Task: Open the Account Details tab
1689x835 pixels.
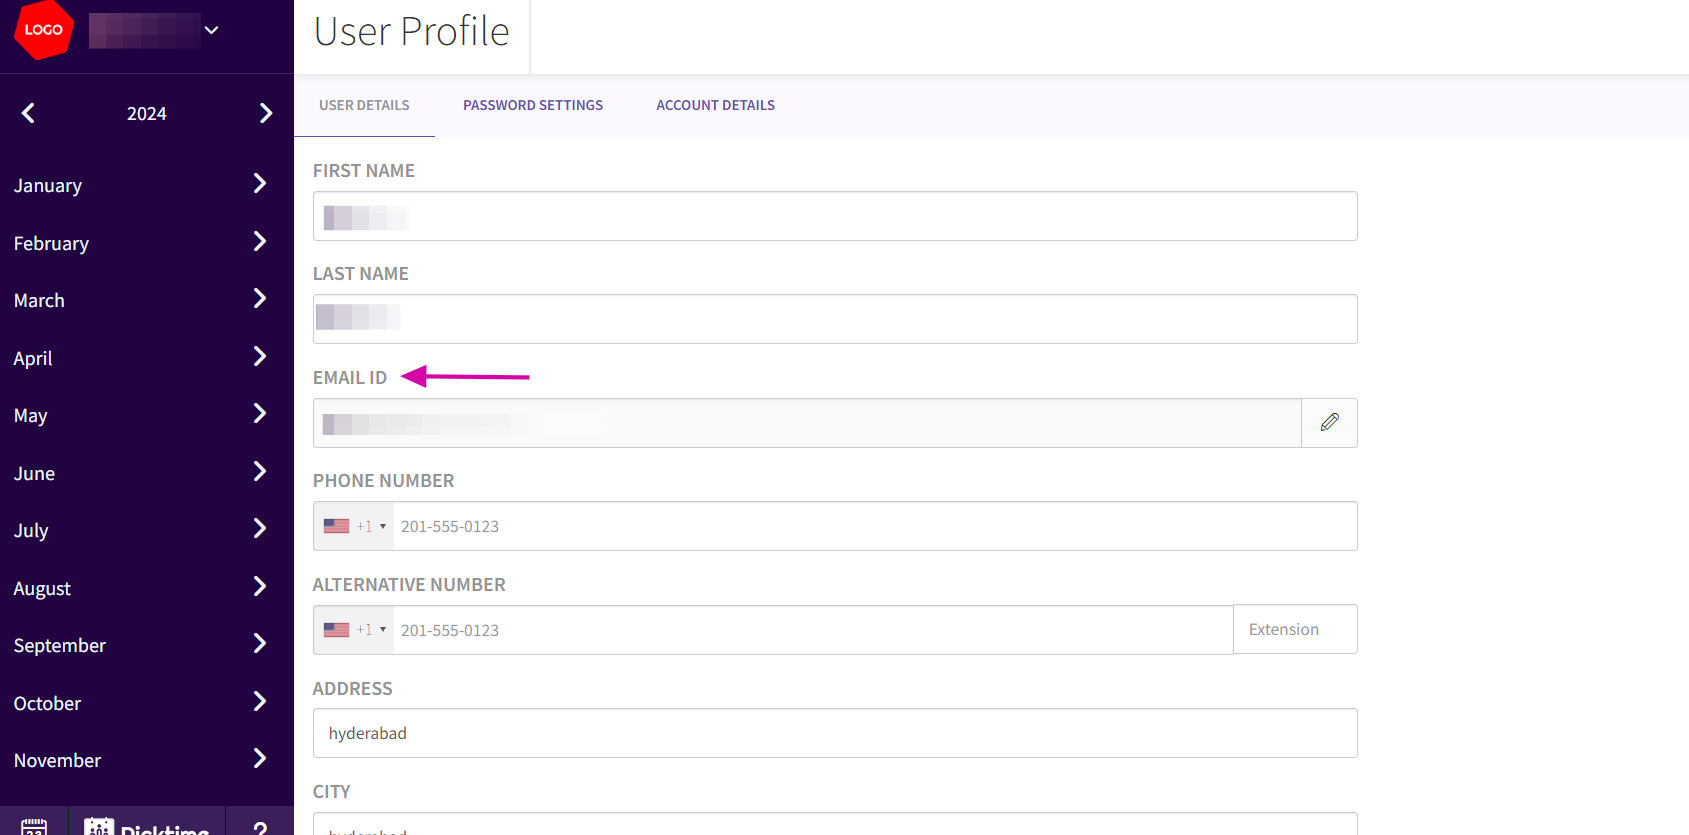Action: 715,105
